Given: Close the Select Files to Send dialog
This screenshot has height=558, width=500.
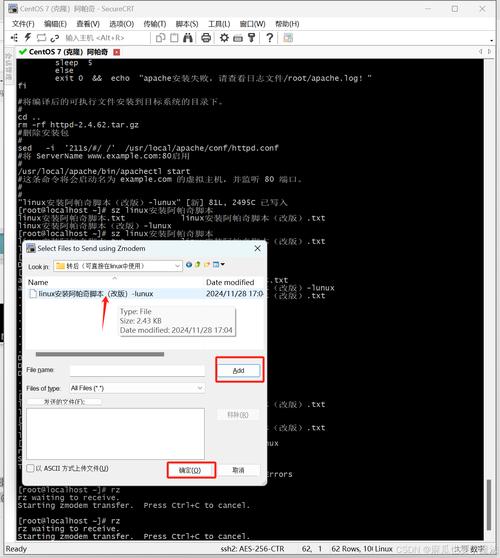Looking at the screenshot, I should (258, 248).
